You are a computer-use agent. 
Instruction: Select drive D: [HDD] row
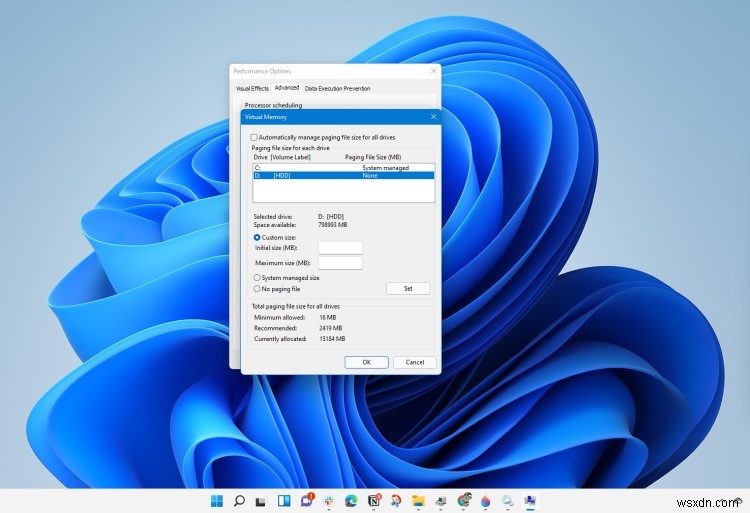[x=343, y=175]
